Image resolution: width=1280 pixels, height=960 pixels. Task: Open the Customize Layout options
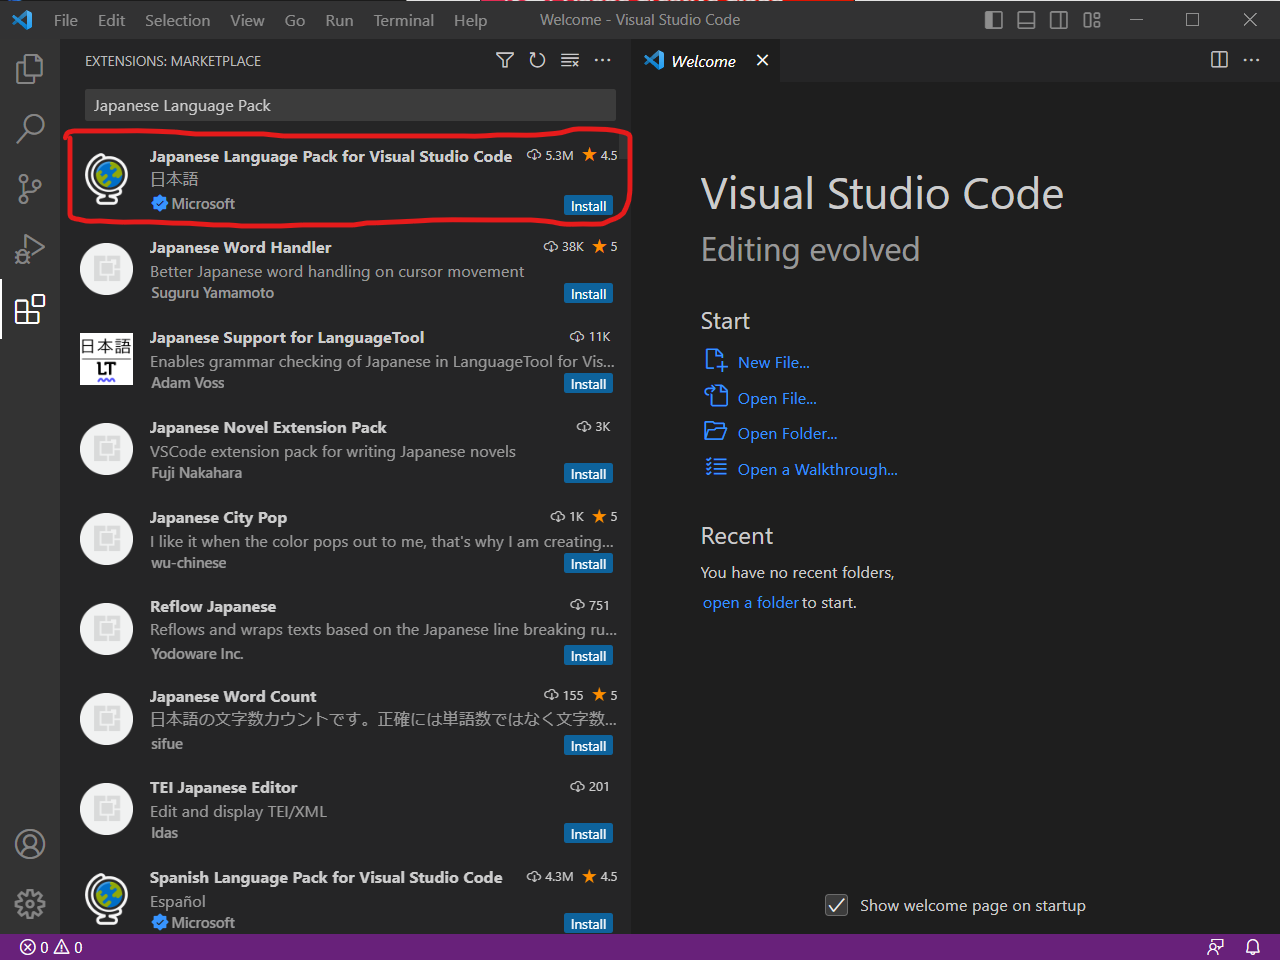click(1091, 20)
